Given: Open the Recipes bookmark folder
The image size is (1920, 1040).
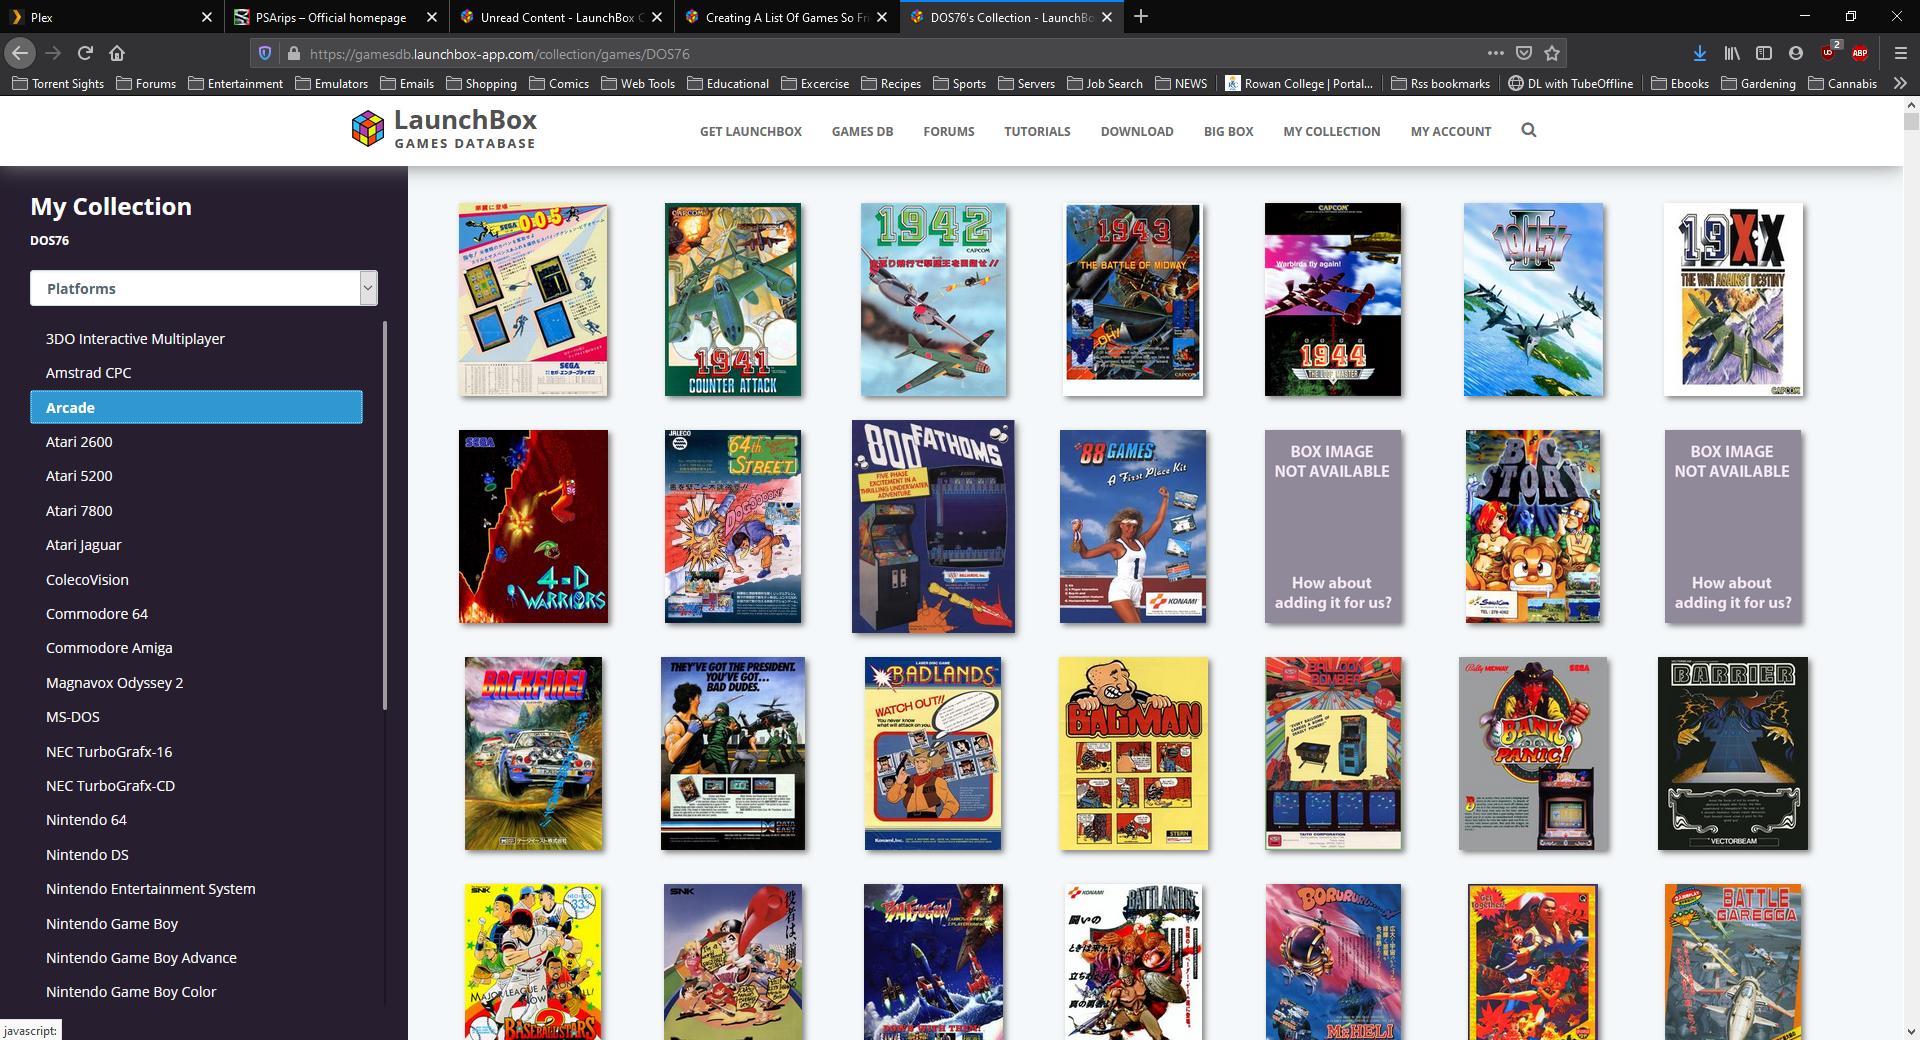Looking at the screenshot, I should point(891,83).
